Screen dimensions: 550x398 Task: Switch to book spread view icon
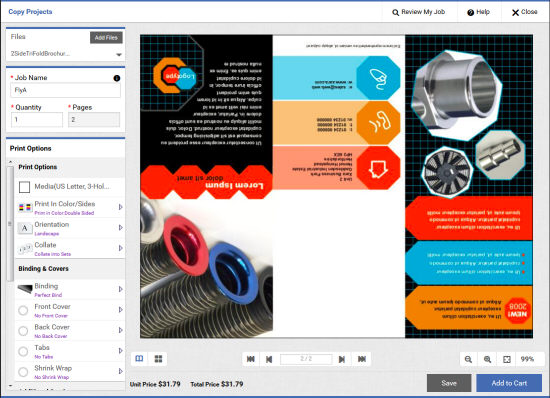tap(139, 359)
